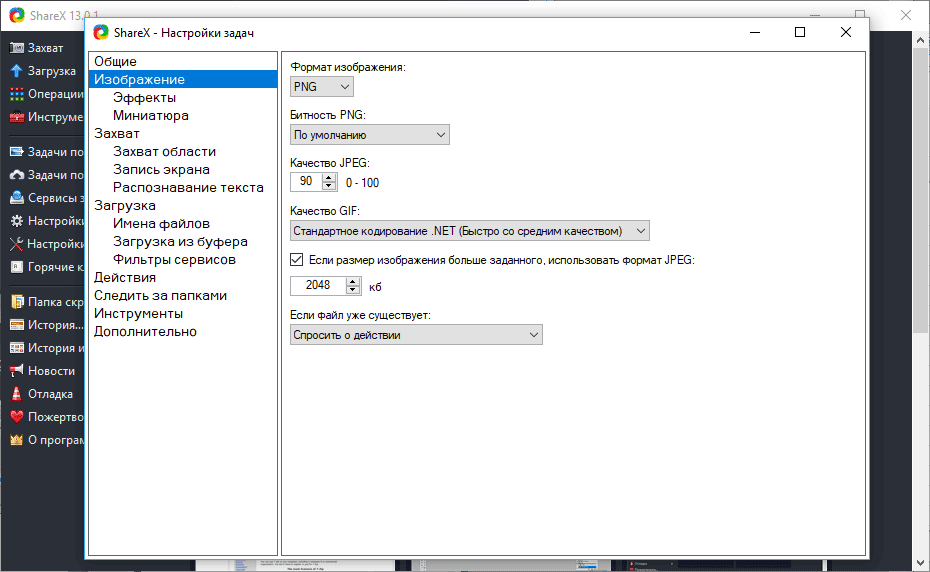Open the Эффекты settings page
The image size is (930, 572).
click(144, 98)
